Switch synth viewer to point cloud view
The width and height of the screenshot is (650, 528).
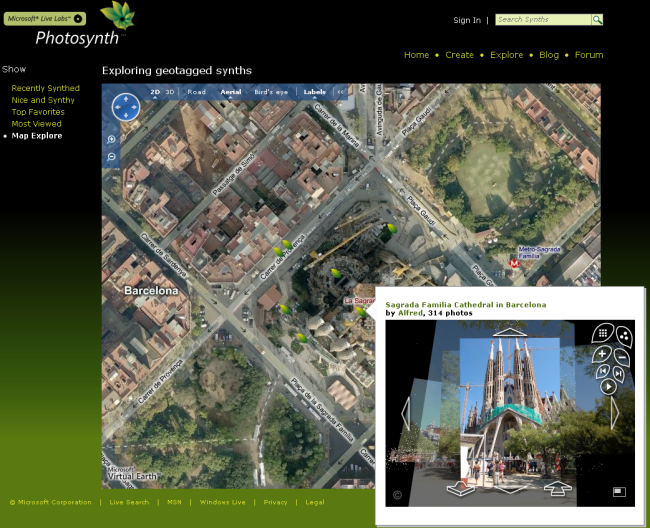click(624, 336)
